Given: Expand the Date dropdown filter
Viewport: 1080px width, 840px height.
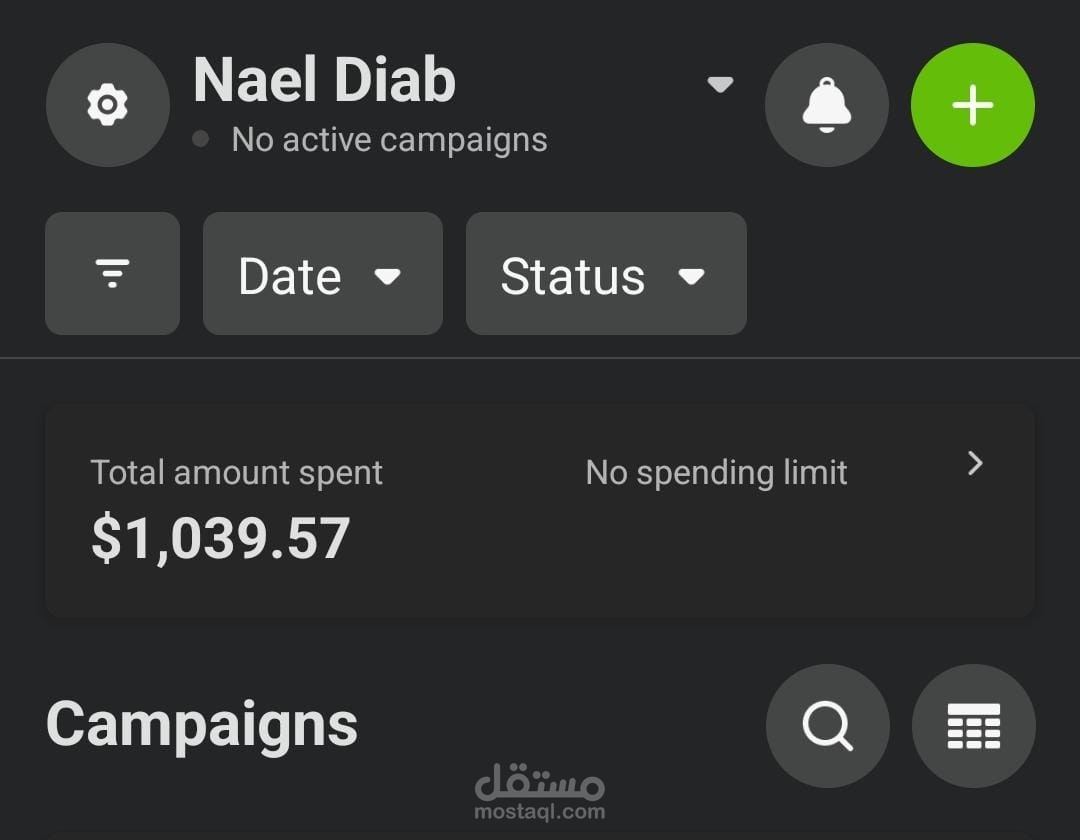Looking at the screenshot, I should click(322, 274).
